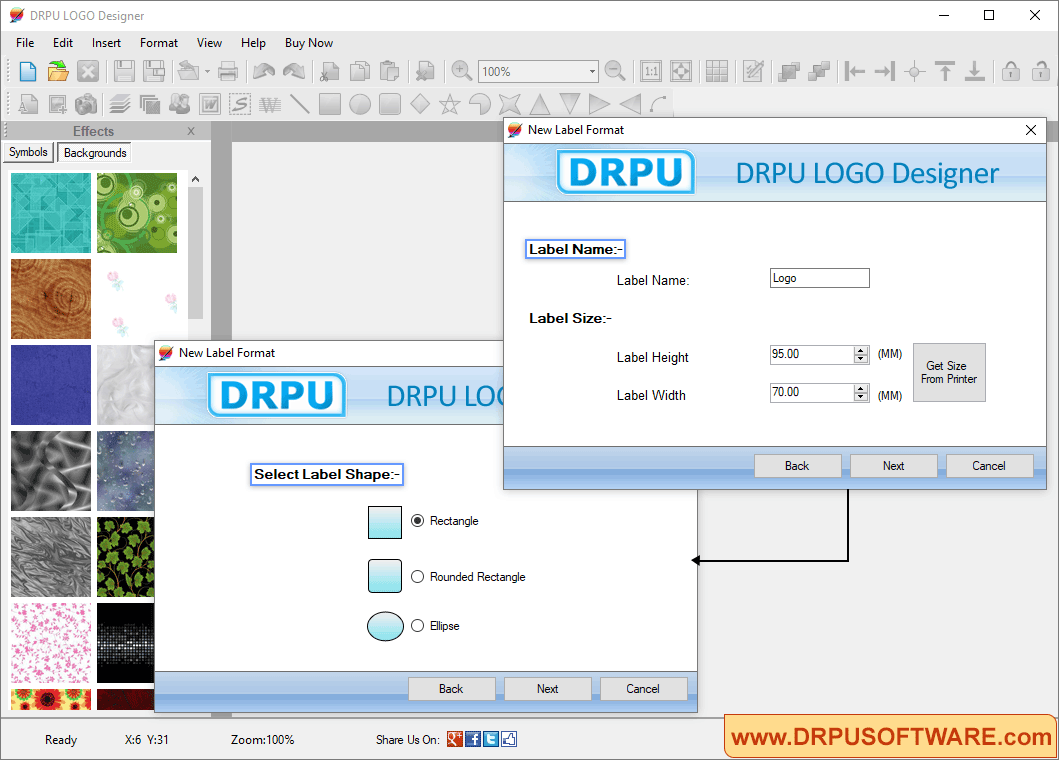
Task: Open the Buy Now menu
Action: (x=309, y=43)
